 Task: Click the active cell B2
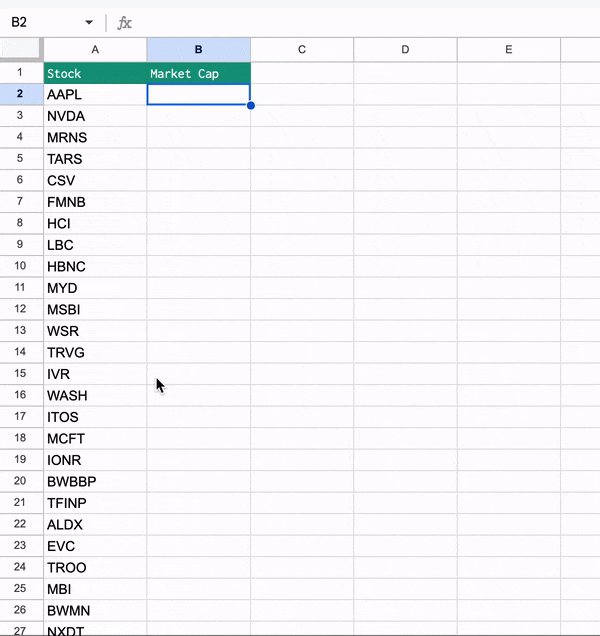tap(198, 95)
